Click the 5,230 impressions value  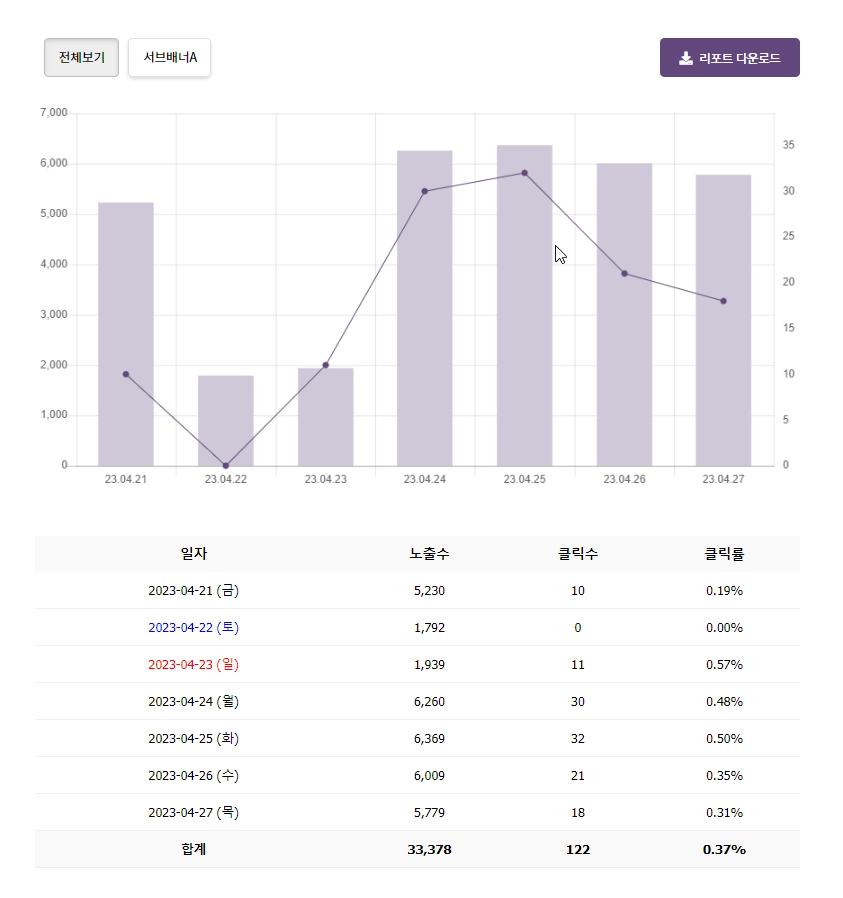click(430, 590)
